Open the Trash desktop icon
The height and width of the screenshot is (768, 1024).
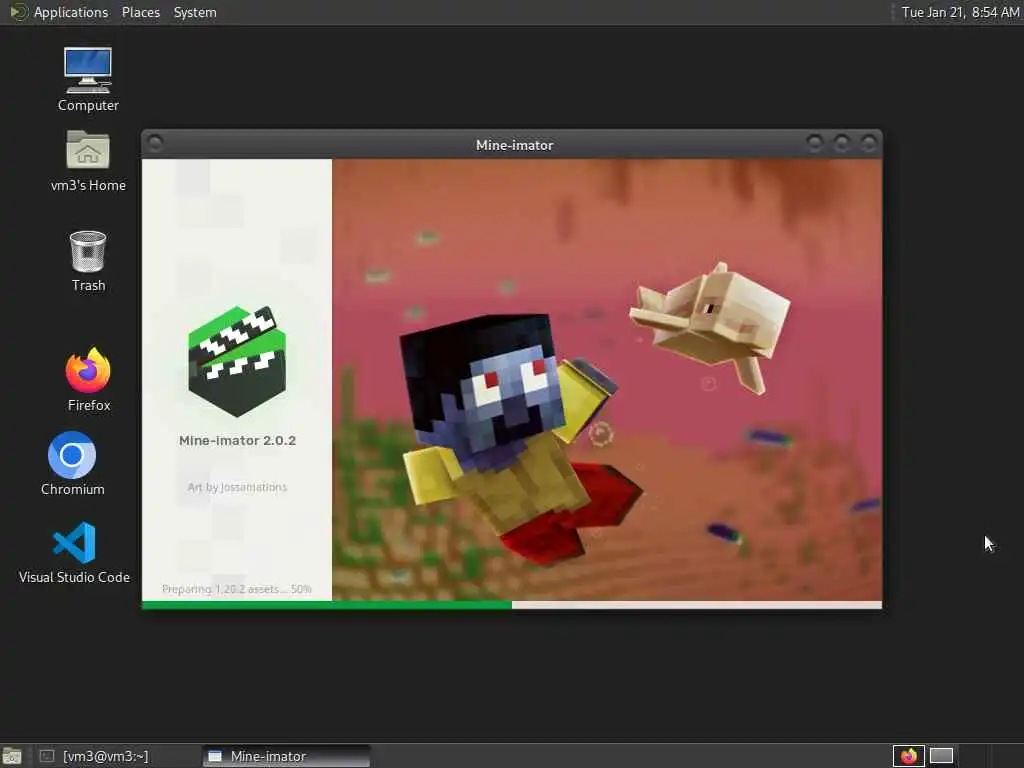coord(88,261)
